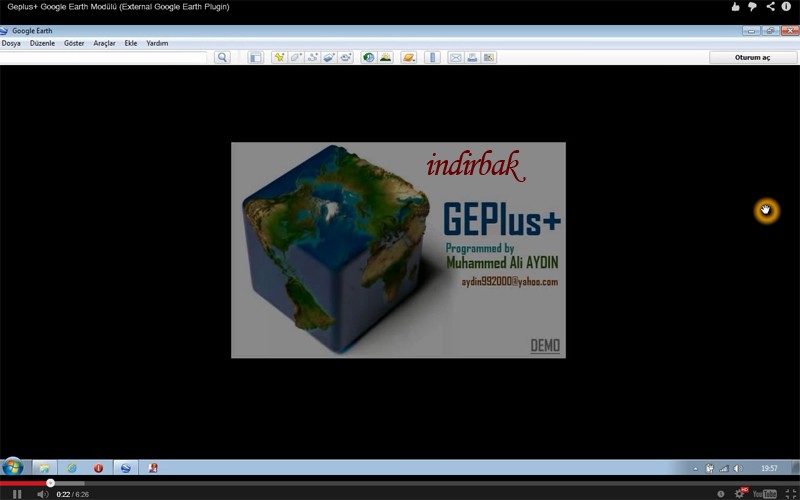This screenshot has width=800, height=500.
Task: Open the Araçlar menu
Action: point(104,43)
